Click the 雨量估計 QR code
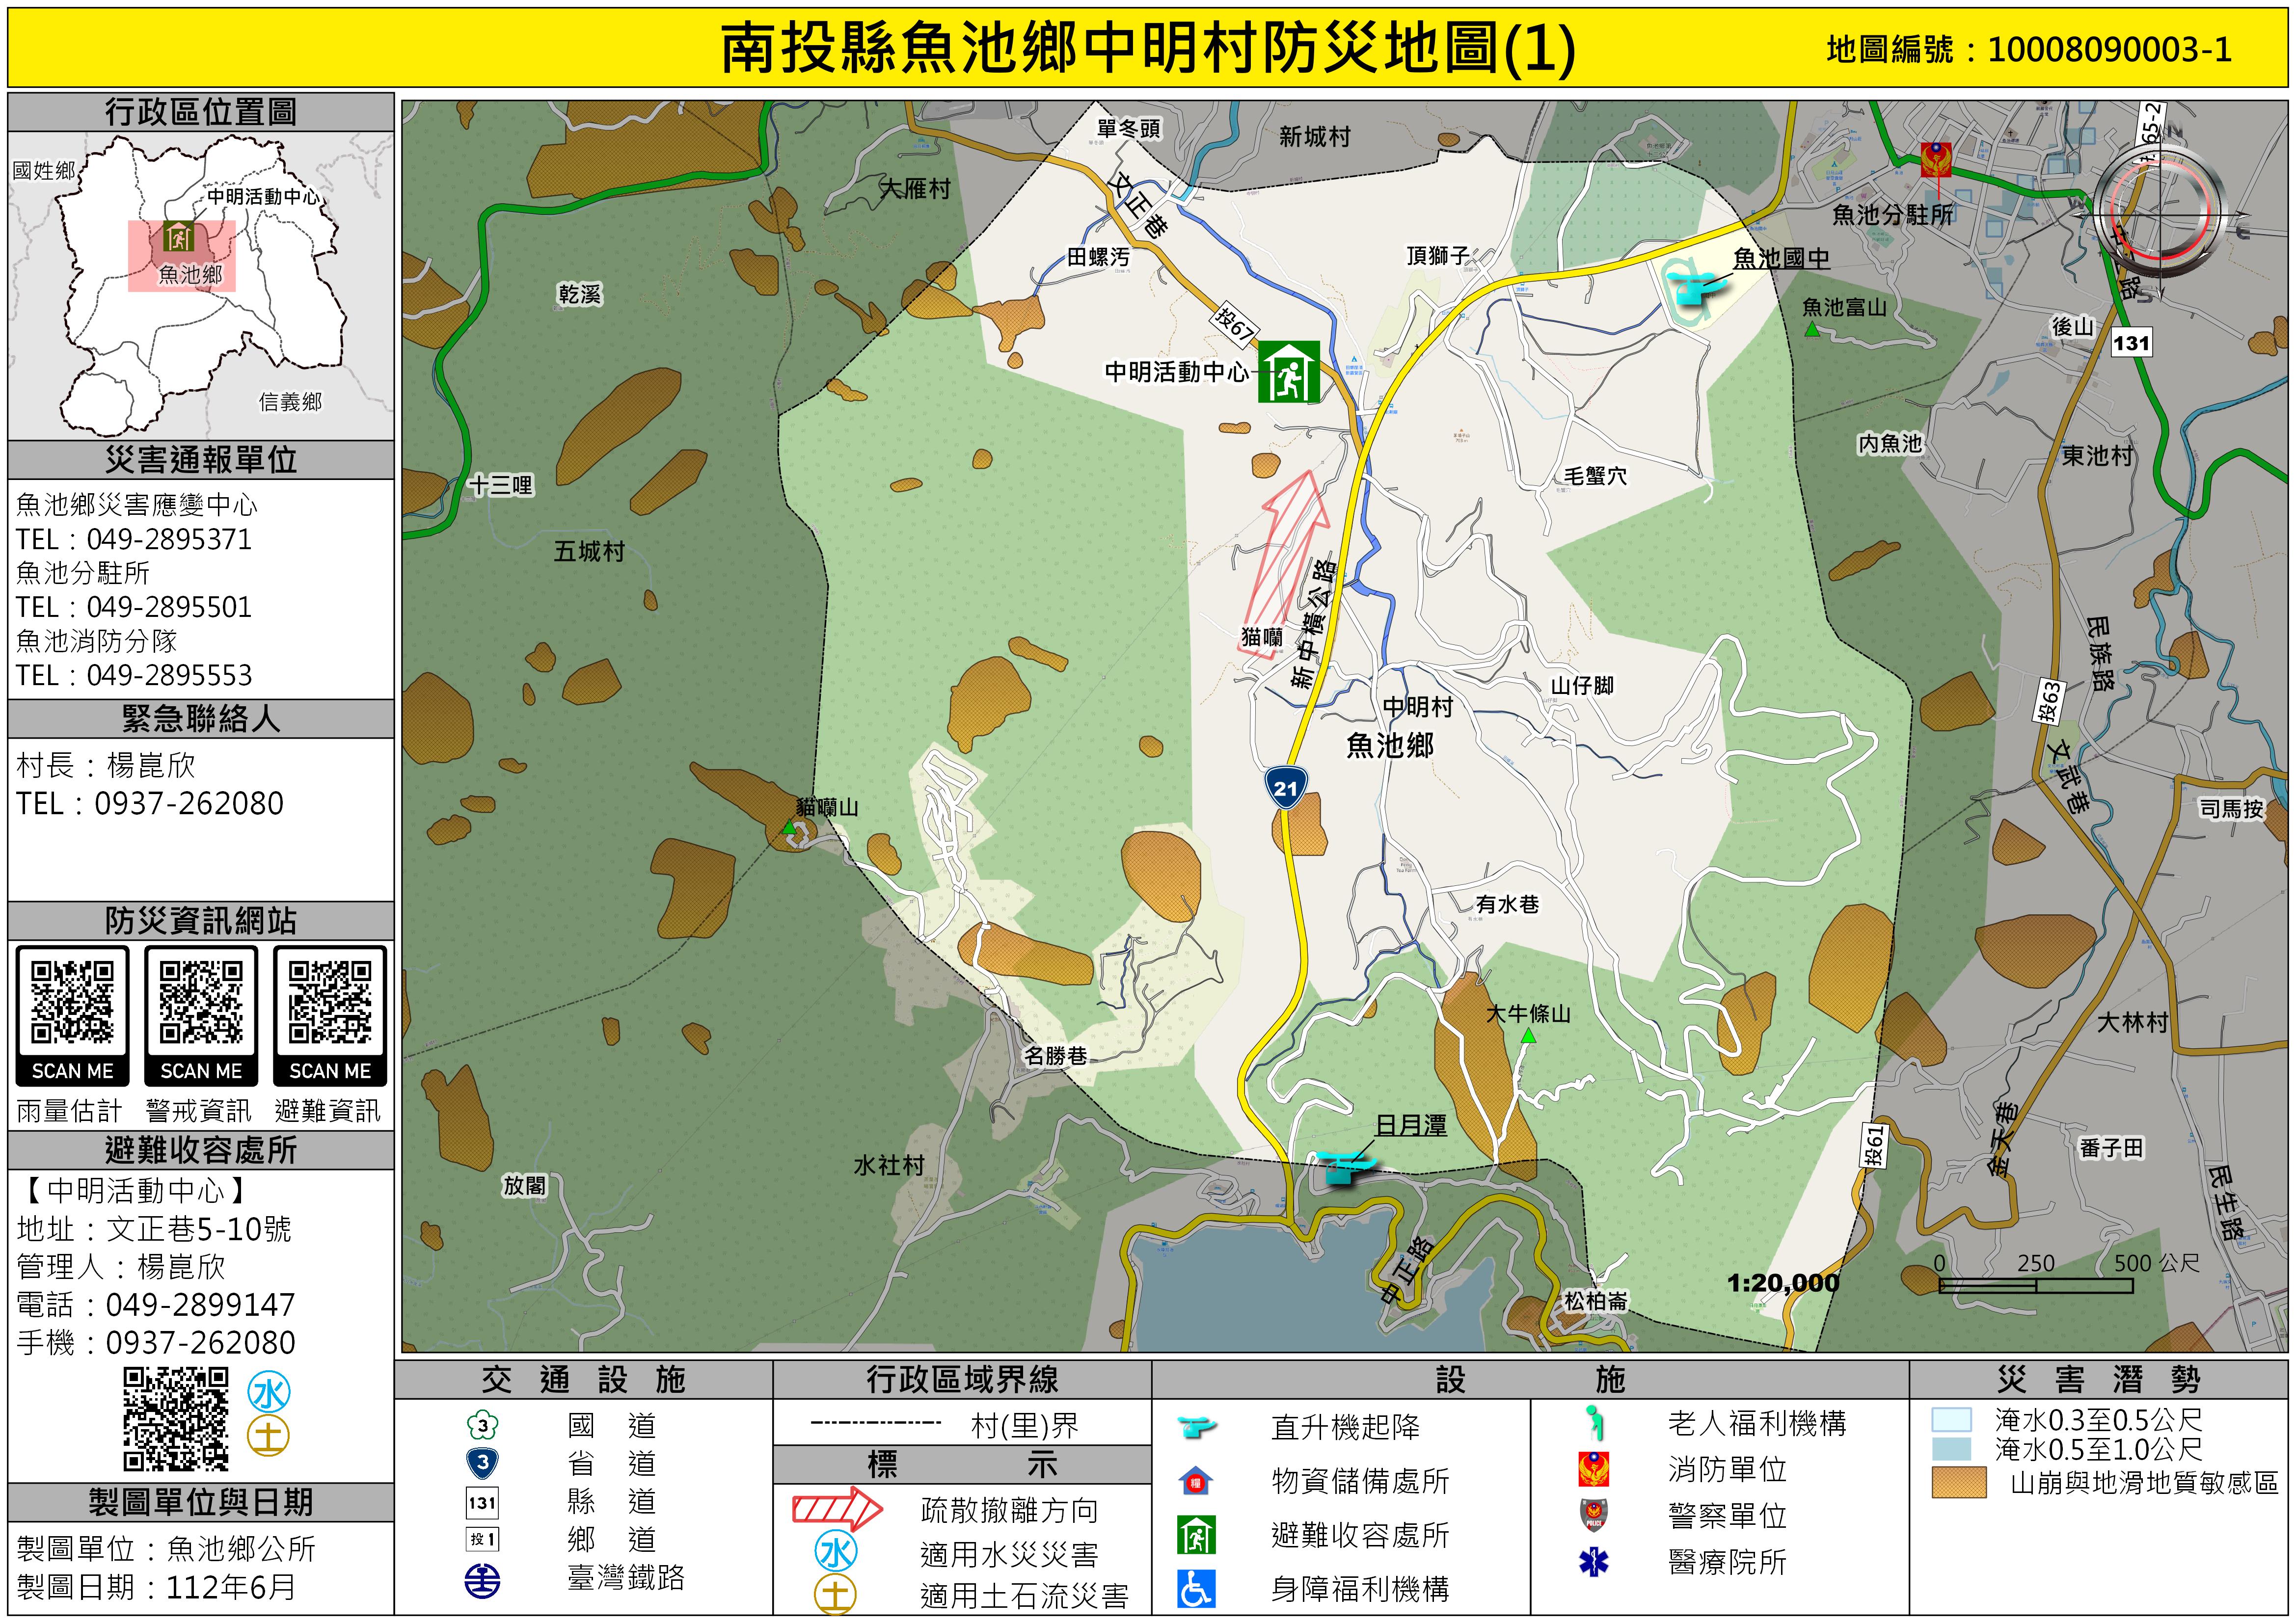This screenshot has width=2296, height=1623. click(x=72, y=1003)
